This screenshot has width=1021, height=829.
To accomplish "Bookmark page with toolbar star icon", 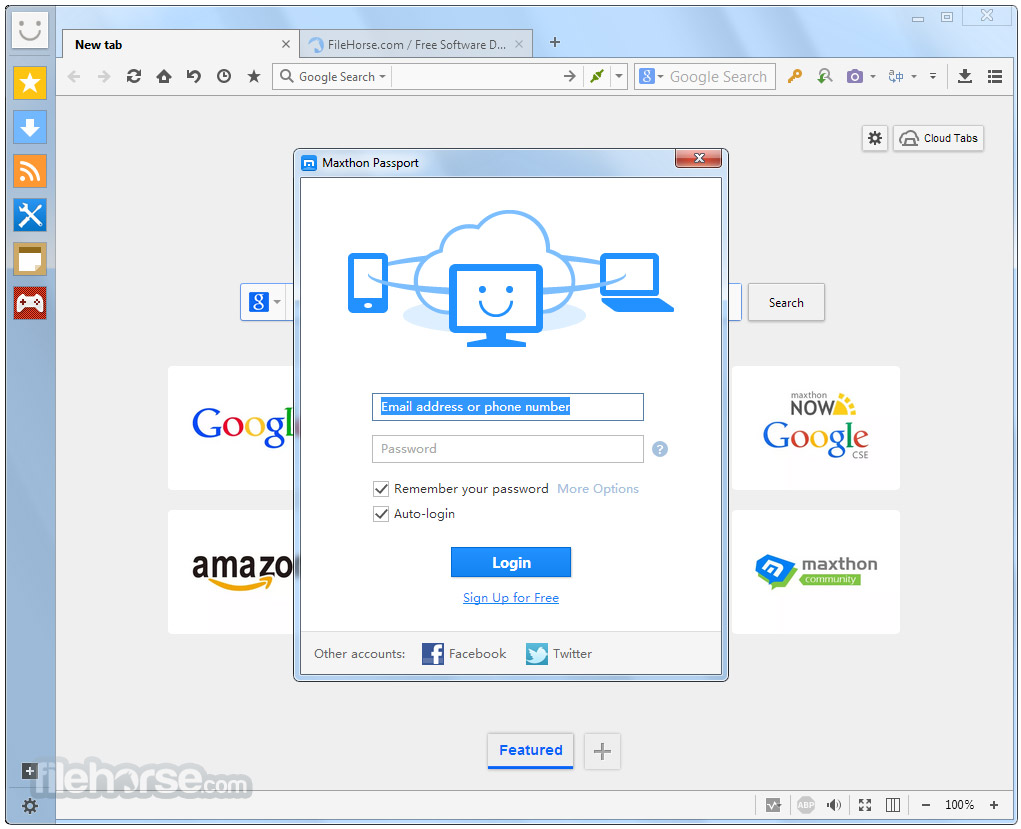I will click(x=254, y=77).
